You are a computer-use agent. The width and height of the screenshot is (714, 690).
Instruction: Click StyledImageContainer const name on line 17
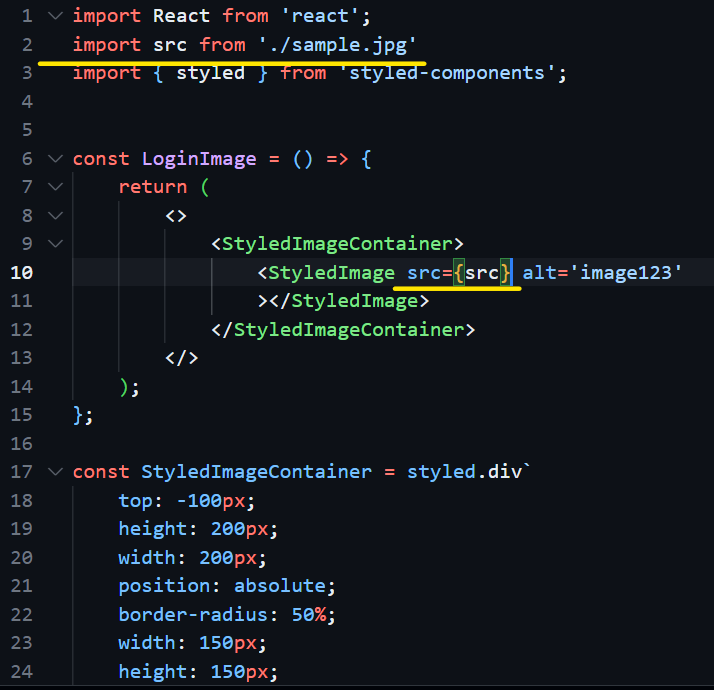[256, 472]
